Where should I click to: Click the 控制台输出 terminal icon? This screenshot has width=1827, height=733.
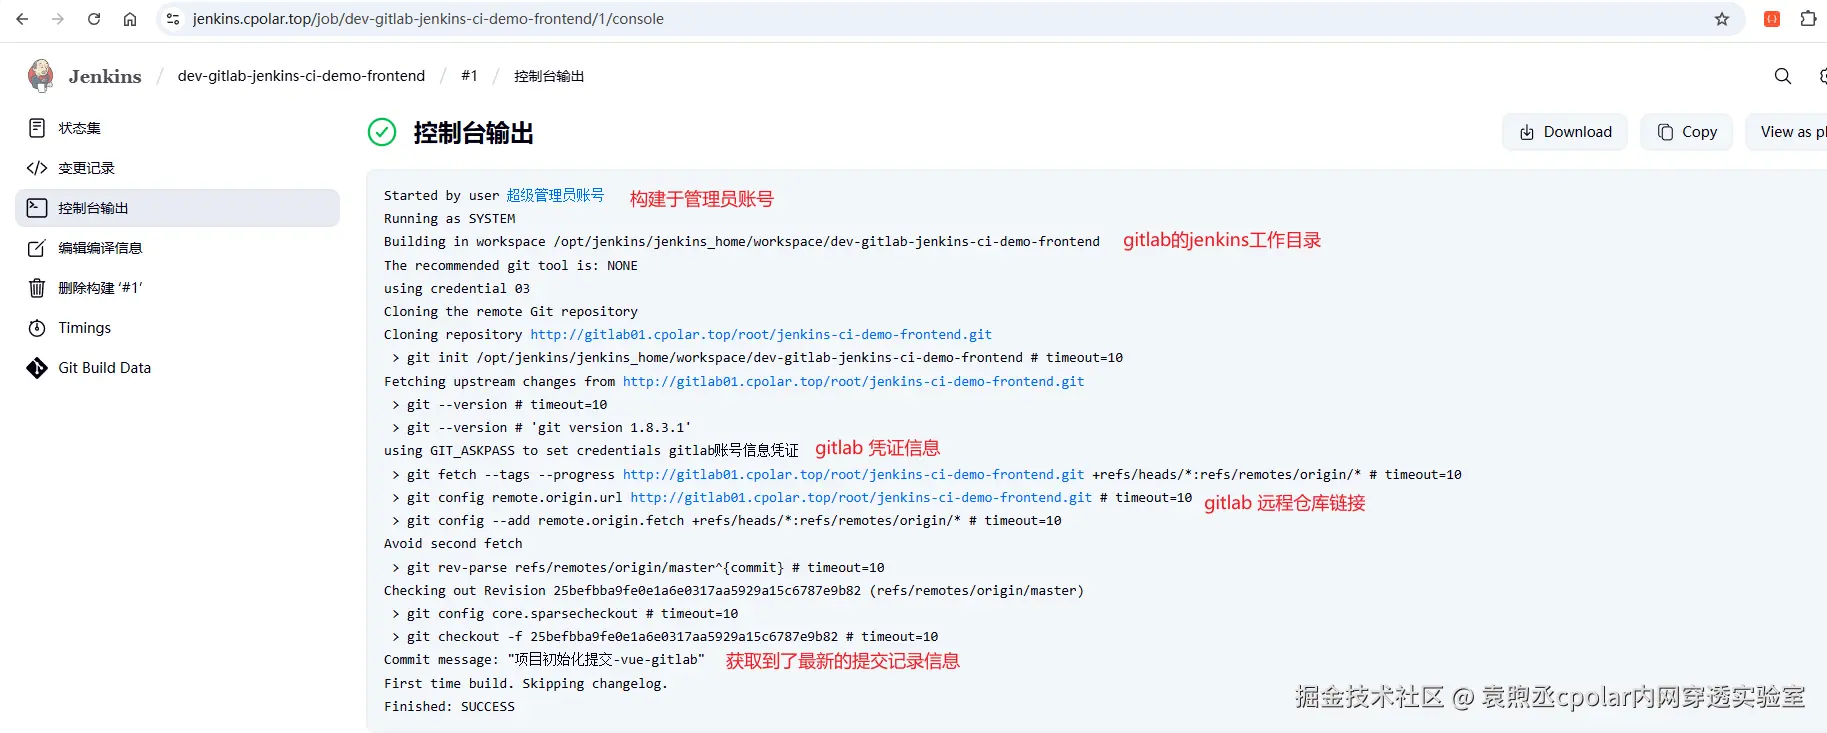coord(37,208)
